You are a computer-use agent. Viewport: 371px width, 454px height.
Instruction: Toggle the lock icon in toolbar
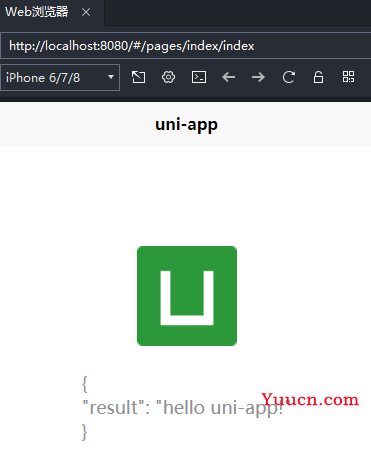(x=318, y=77)
